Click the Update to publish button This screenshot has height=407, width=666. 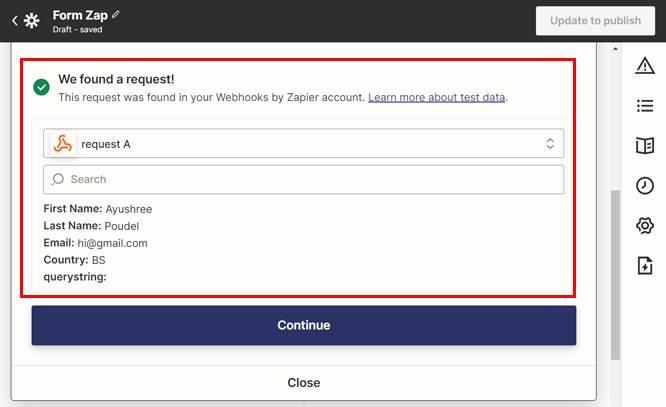pos(595,20)
